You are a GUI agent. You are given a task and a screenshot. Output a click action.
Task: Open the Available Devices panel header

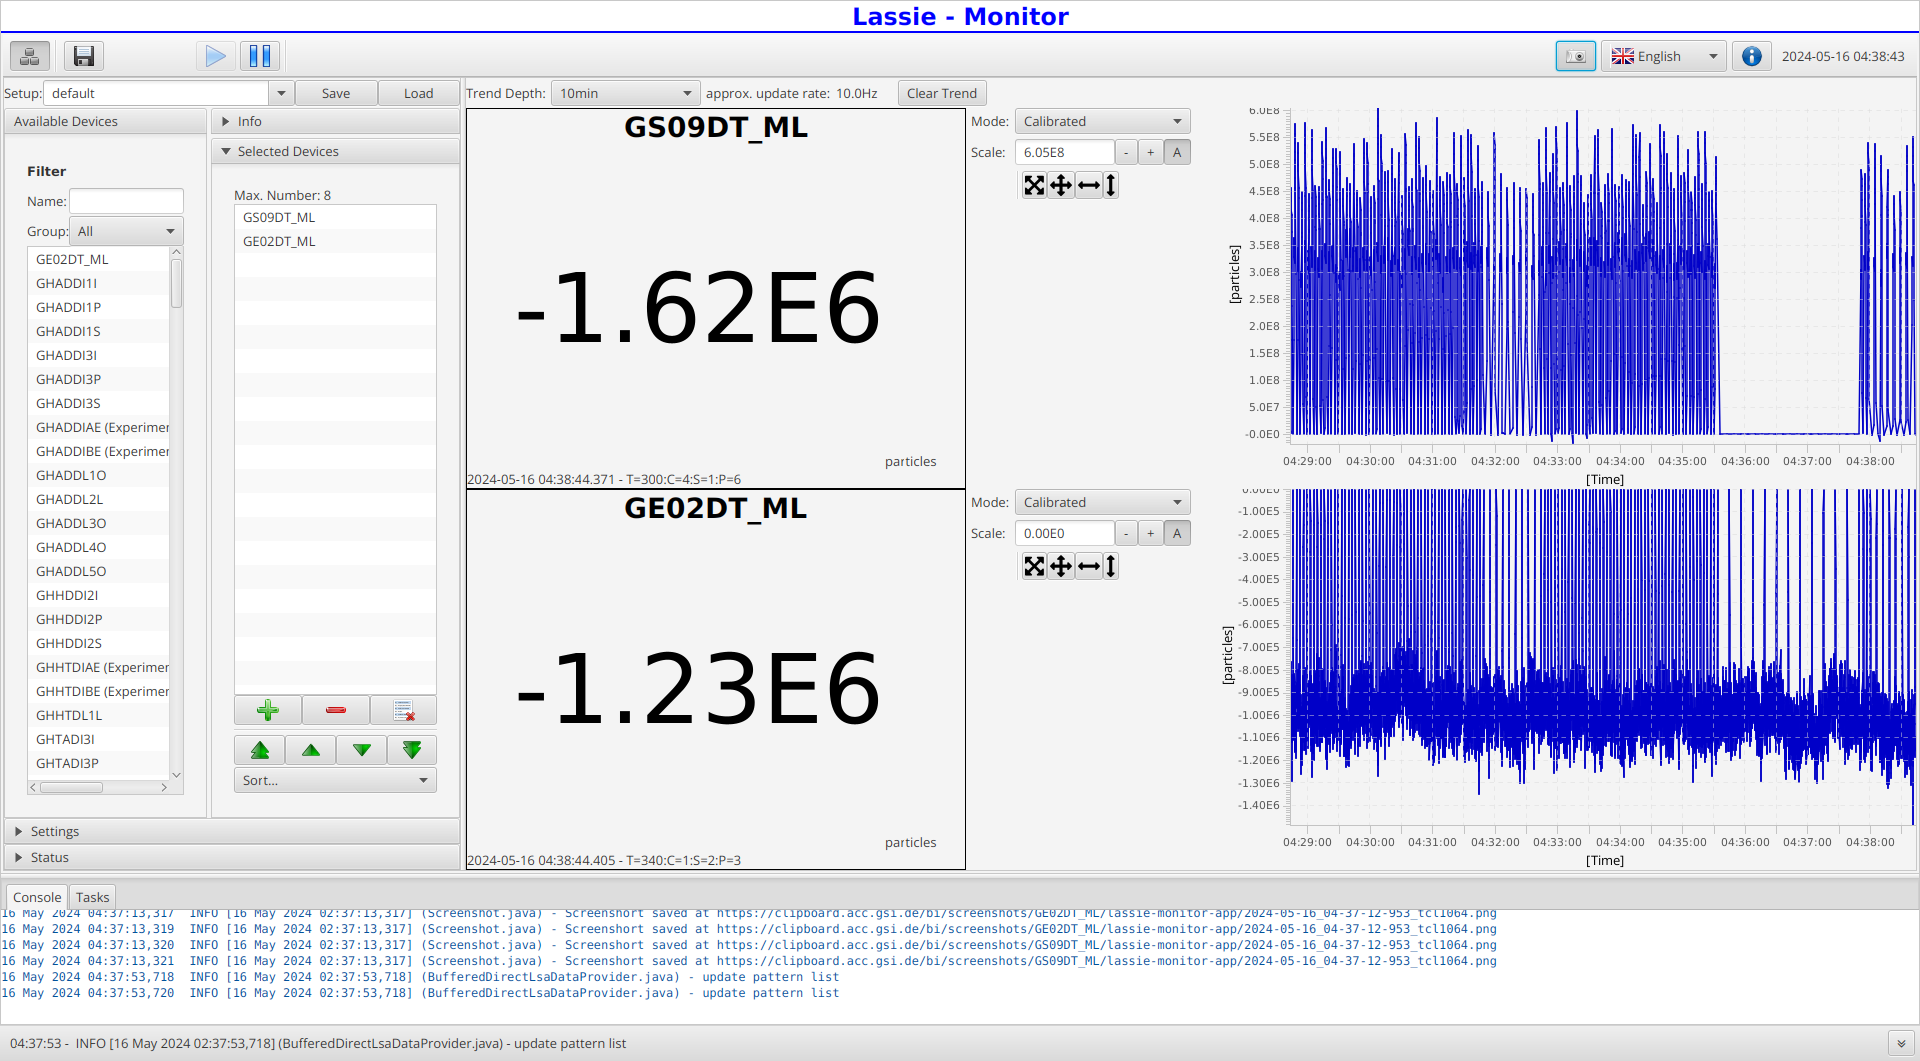pos(105,121)
